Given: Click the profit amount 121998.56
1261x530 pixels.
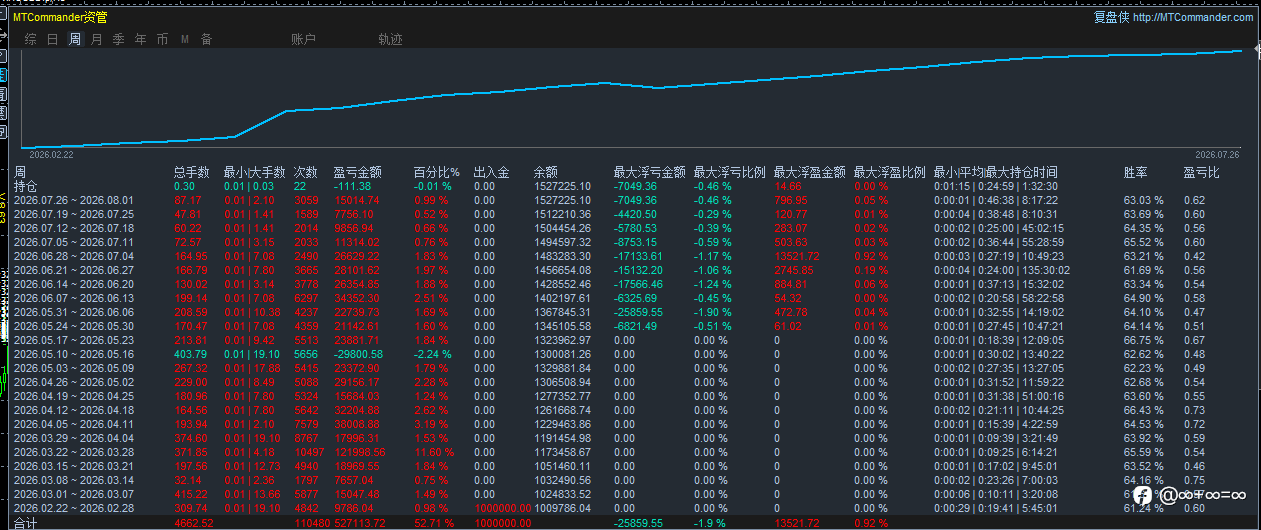Looking at the screenshot, I should (x=360, y=452).
